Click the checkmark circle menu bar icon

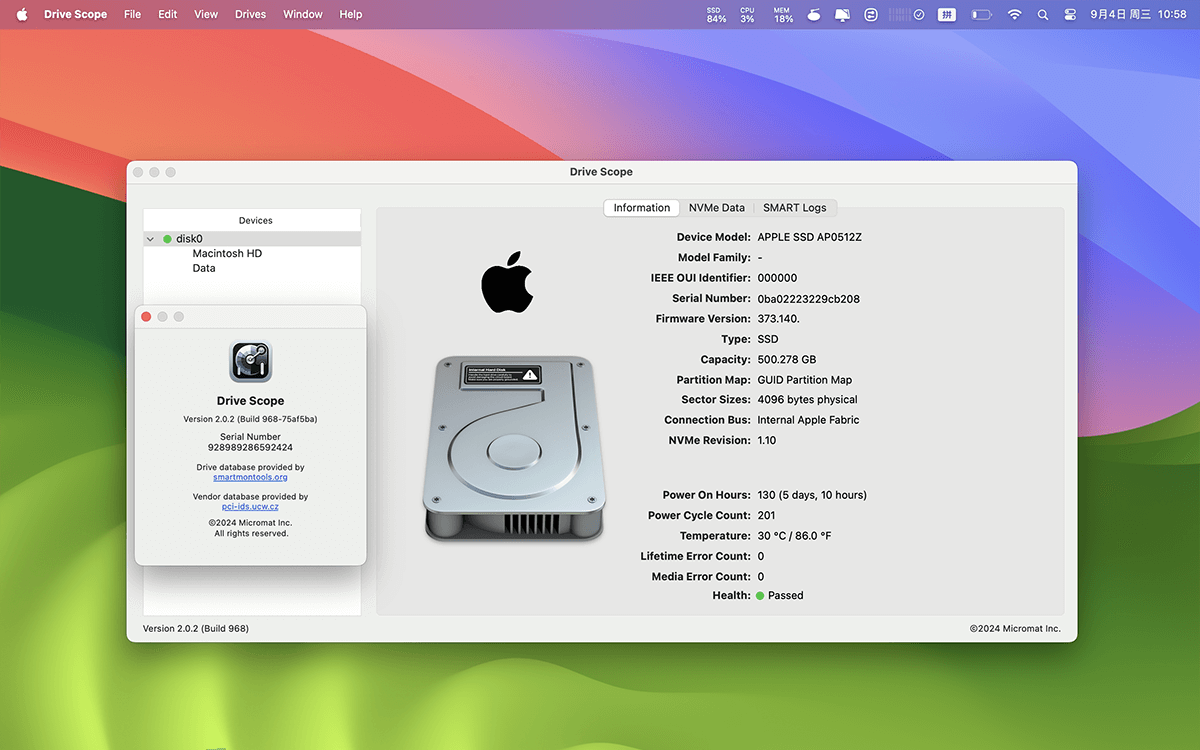click(x=919, y=15)
